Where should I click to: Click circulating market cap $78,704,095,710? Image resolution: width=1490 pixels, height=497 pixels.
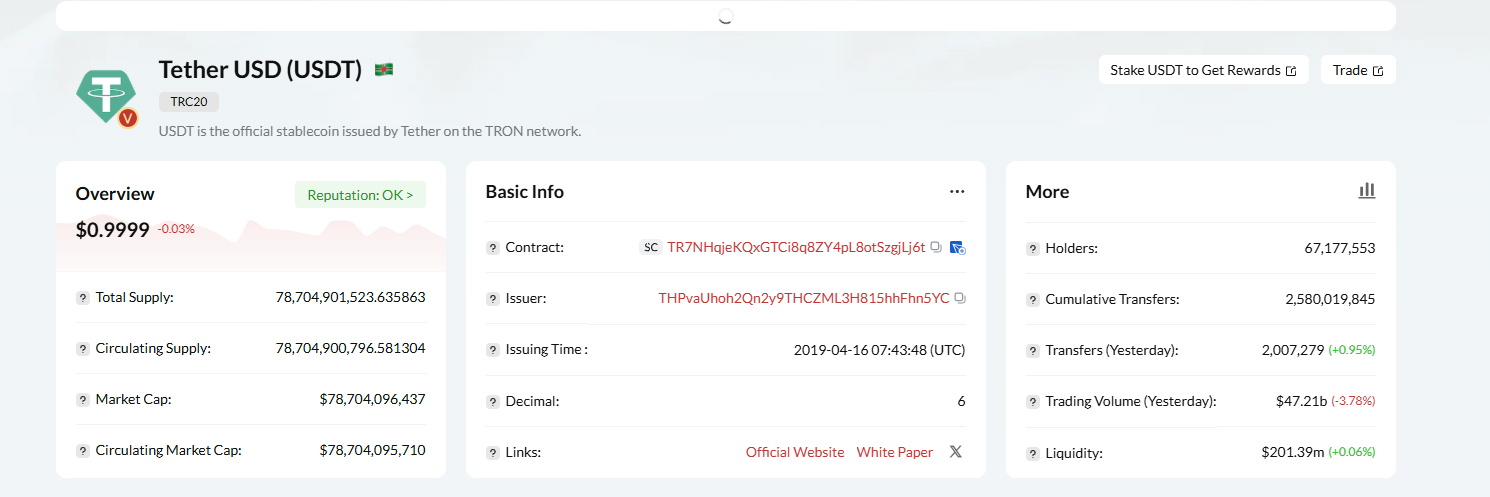373,450
